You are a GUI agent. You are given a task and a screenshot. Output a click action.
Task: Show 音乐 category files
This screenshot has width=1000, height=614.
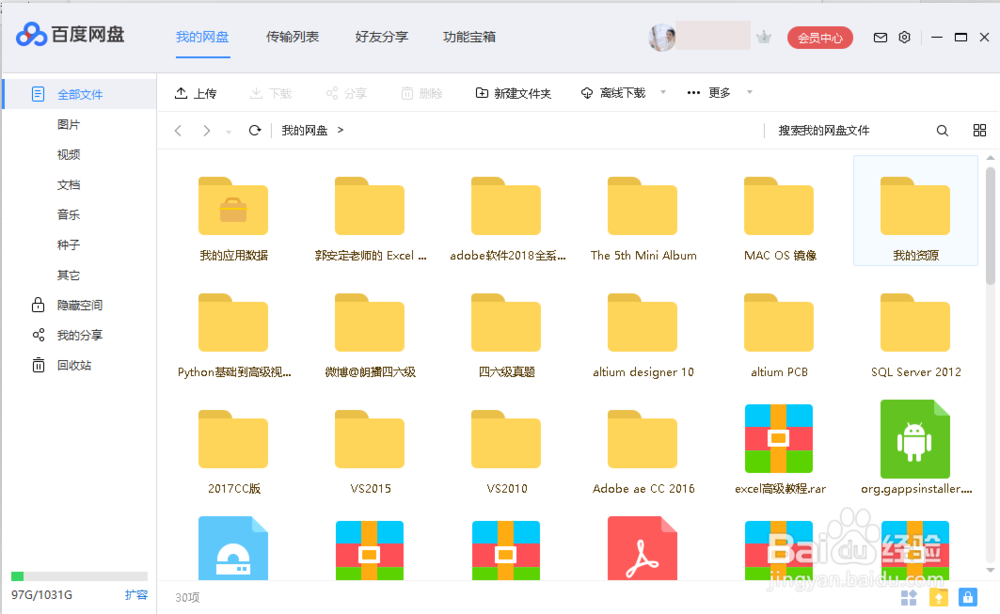click(68, 215)
